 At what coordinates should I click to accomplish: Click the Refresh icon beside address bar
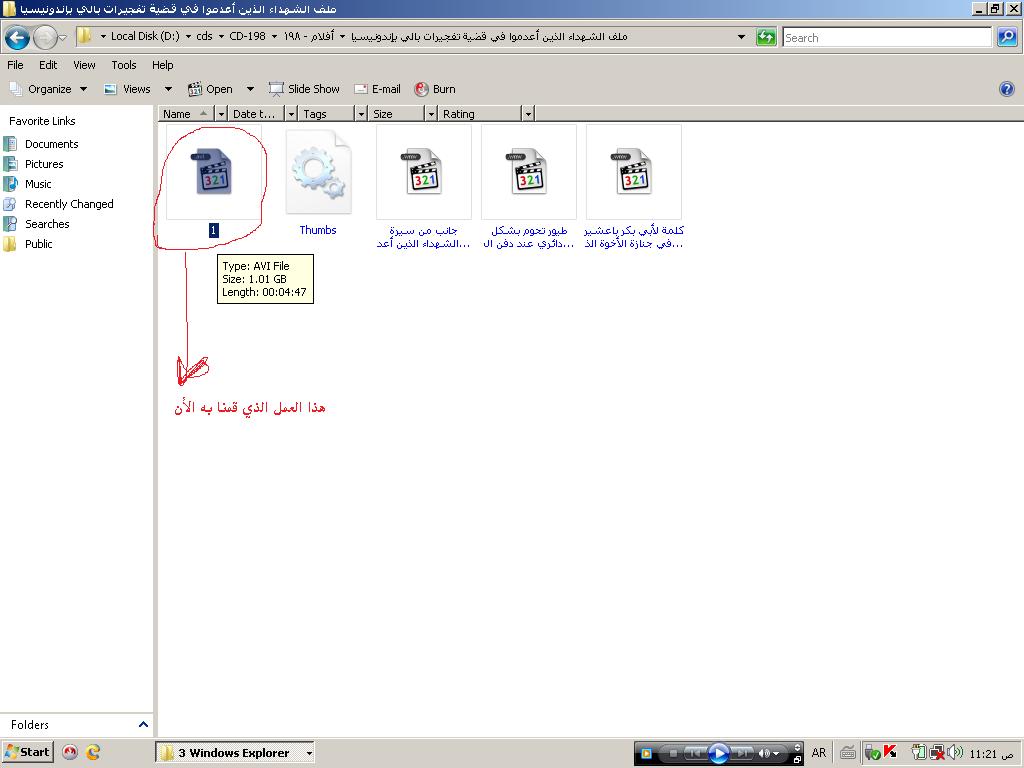766,37
